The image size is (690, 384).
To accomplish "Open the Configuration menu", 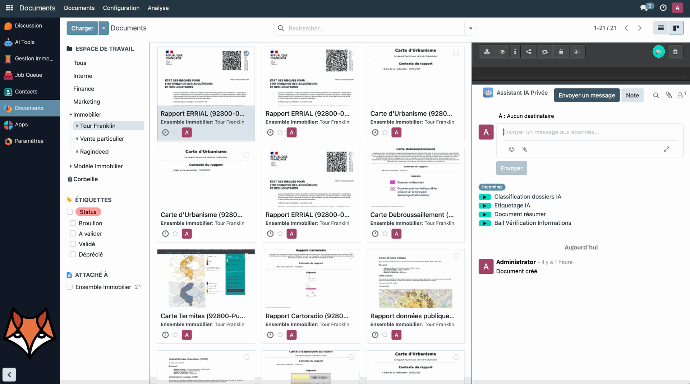I will (x=121, y=8).
